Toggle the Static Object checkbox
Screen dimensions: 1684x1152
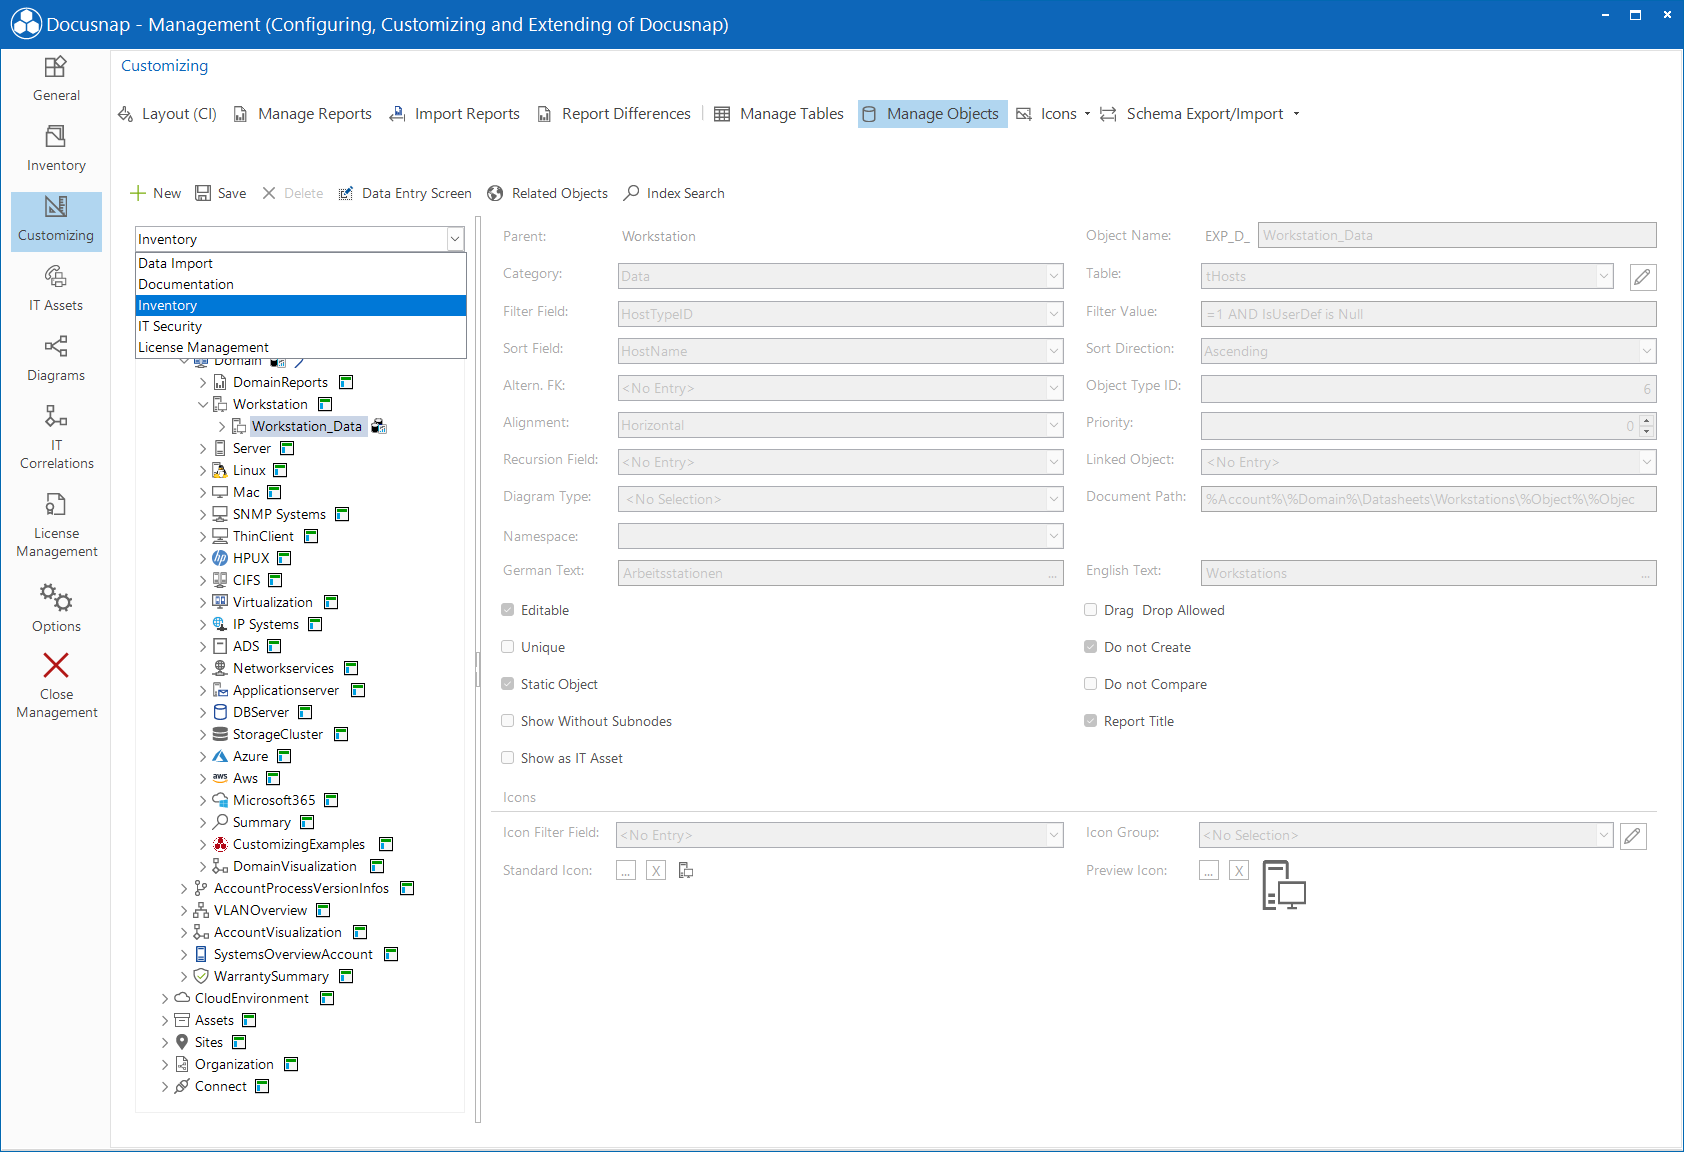tap(508, 684)
